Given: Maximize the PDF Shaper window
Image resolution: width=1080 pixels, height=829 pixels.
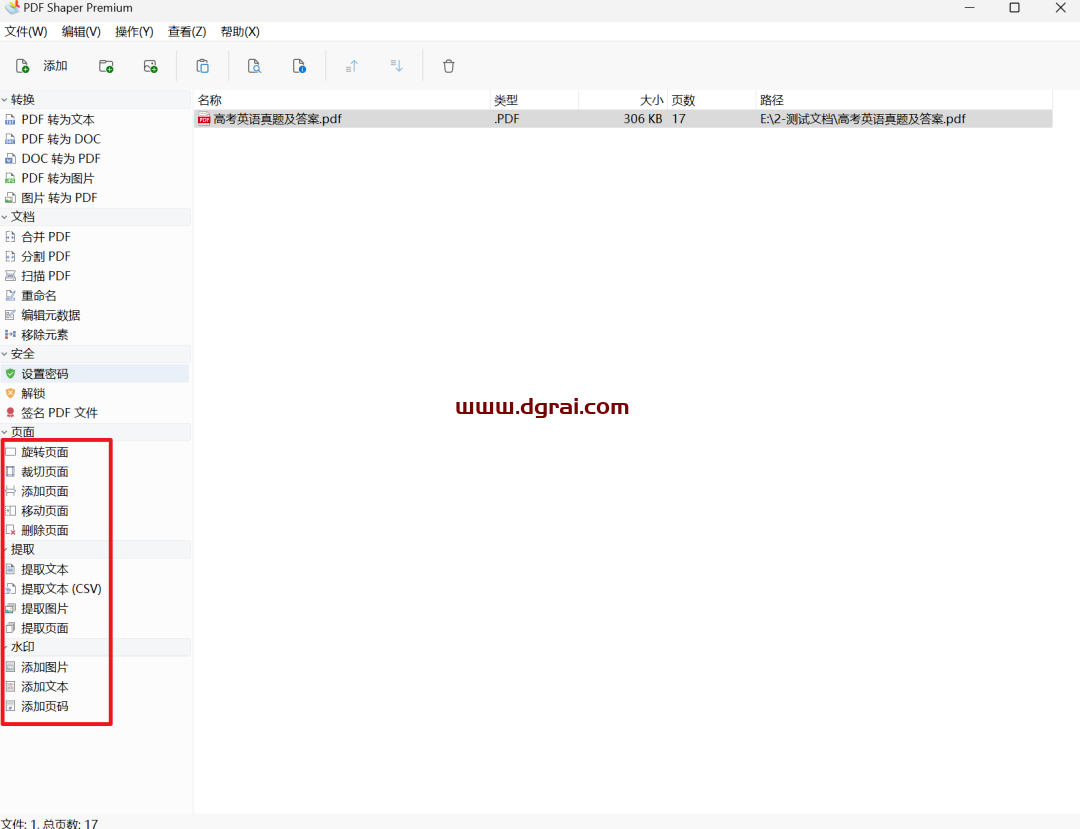Looking at the screenshot, I should click(x=1015, y=8).
